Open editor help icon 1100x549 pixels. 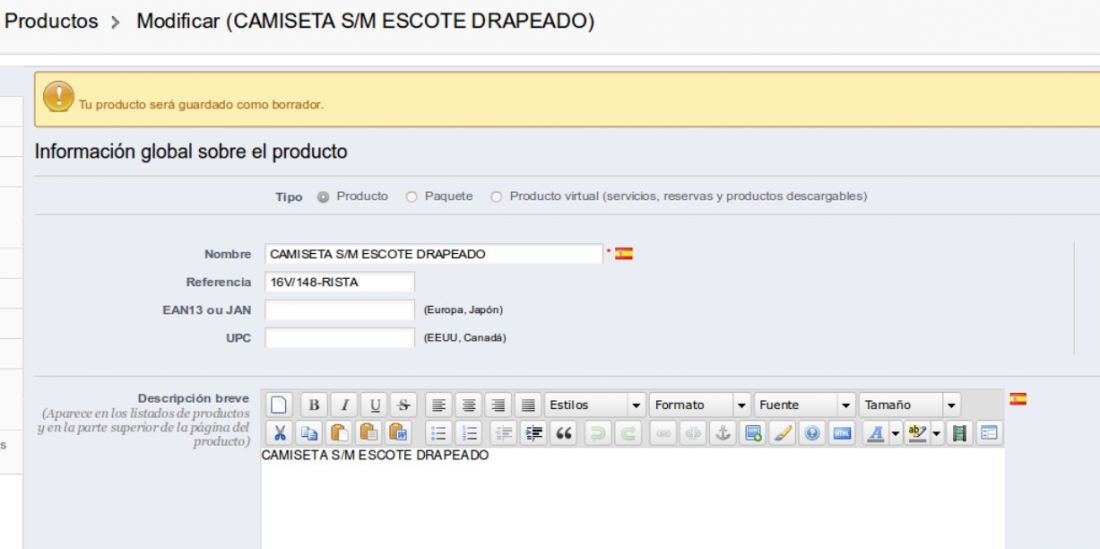[x=812, y=433]
